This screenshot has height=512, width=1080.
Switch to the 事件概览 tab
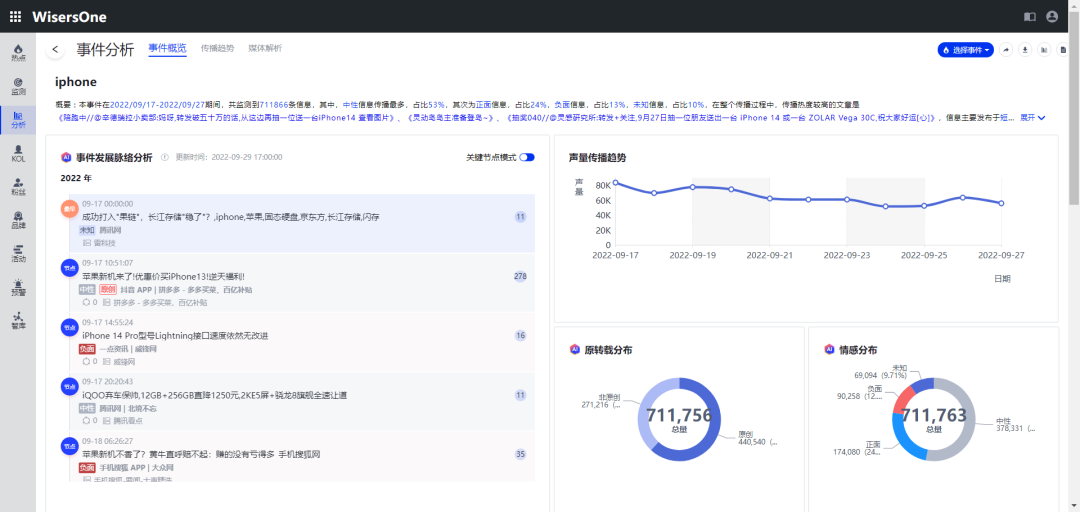click(x=167, y=48)
